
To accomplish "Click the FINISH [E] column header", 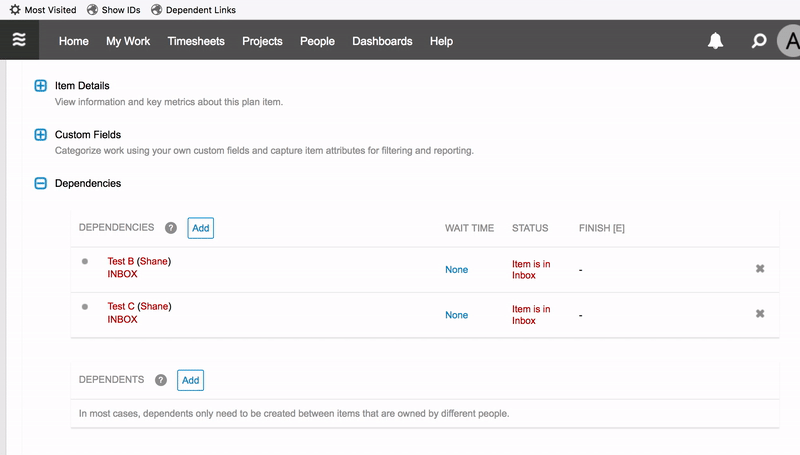I will coord(602,228).
